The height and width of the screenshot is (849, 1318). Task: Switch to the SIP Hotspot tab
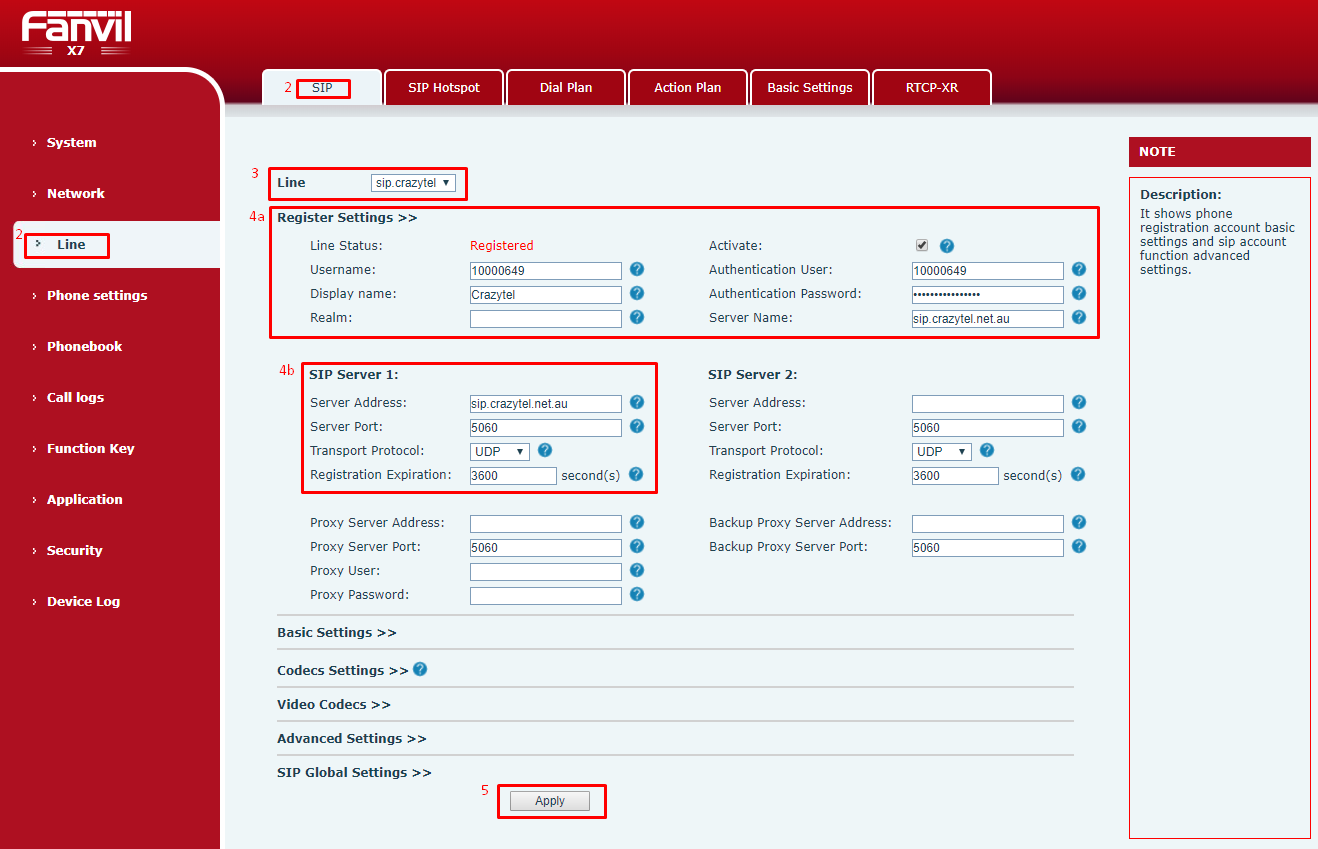444,88
